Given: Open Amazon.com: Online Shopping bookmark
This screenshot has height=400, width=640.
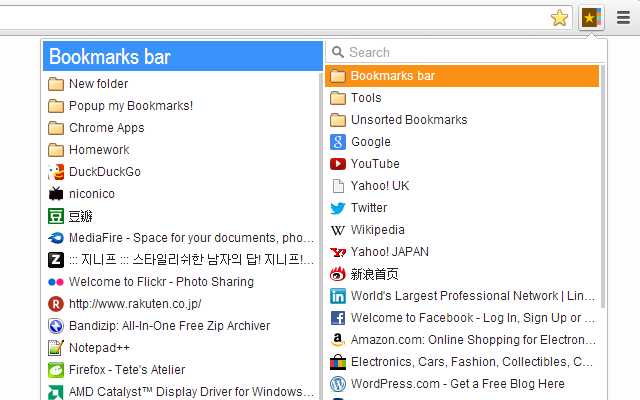Looking at the screenshot, I should tap(473, 340).
